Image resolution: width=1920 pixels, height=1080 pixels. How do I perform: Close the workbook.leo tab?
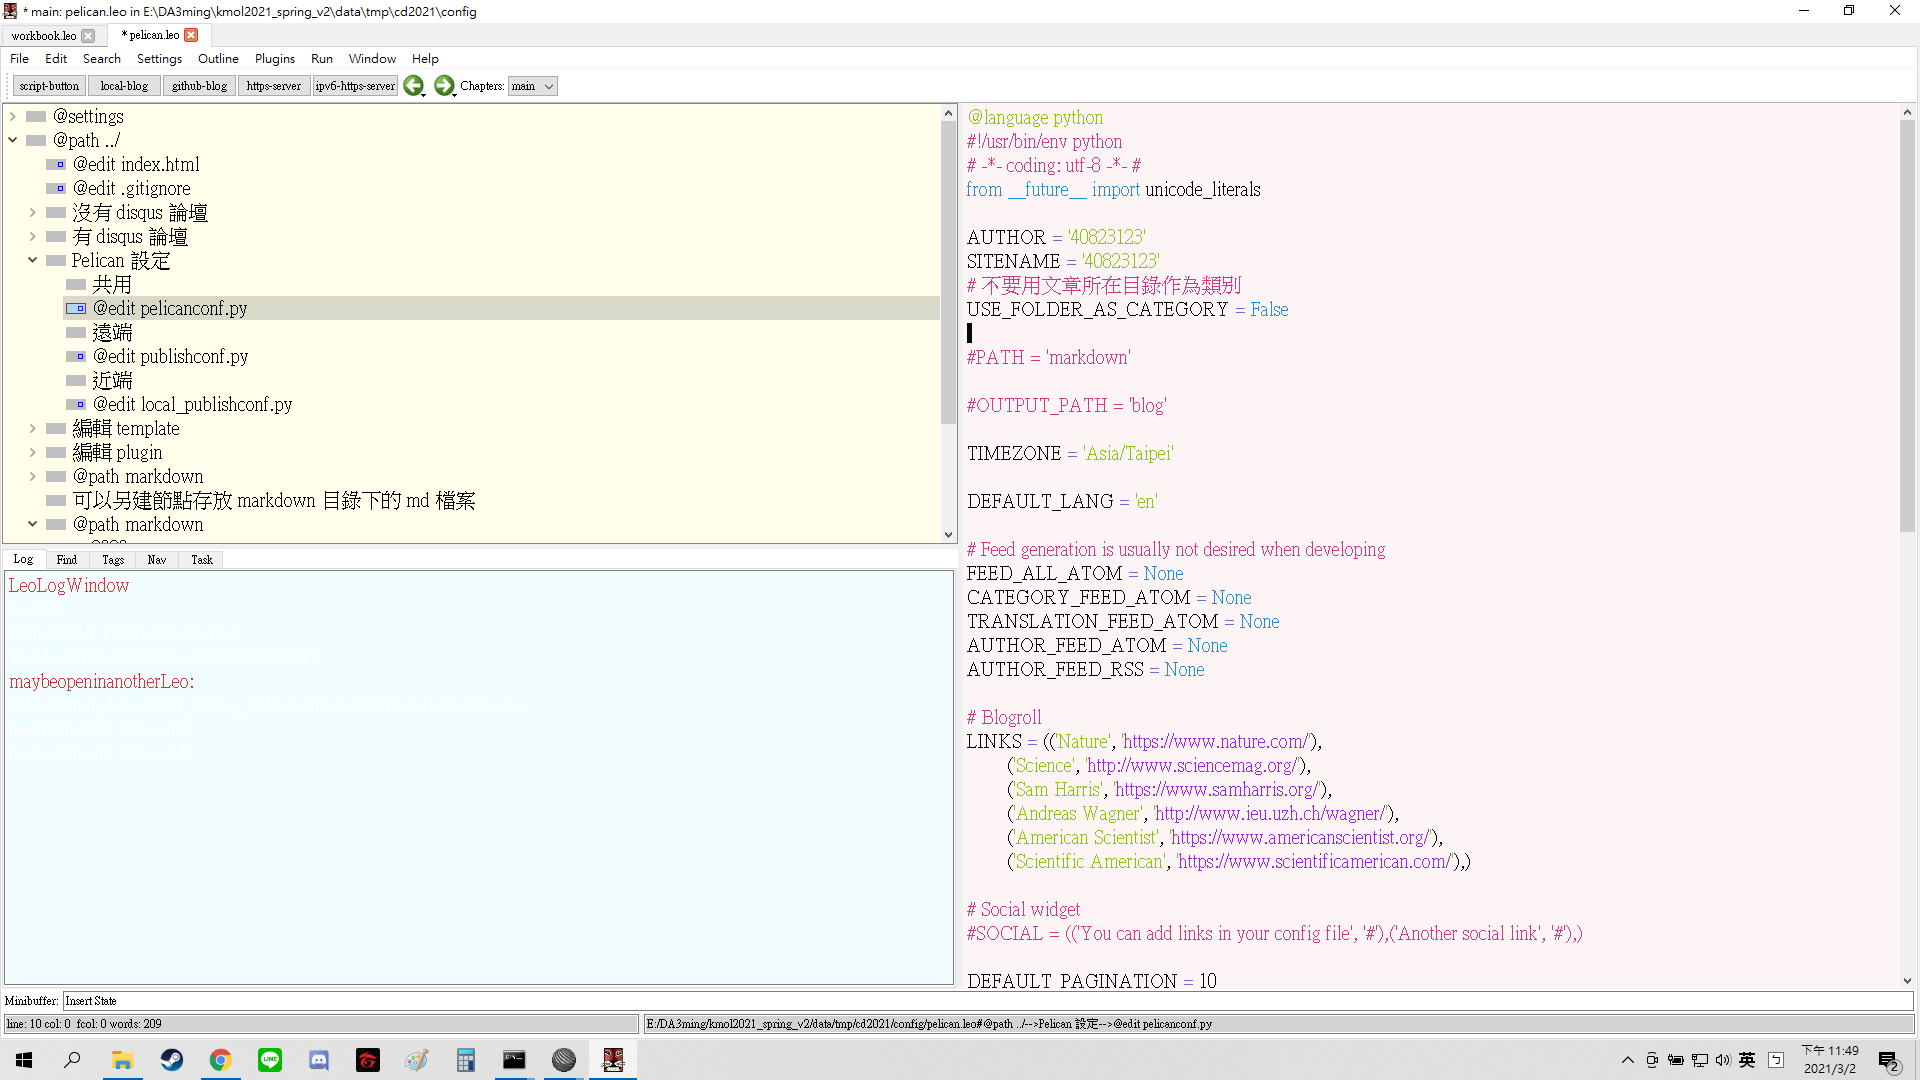click(x=88, y=36)
